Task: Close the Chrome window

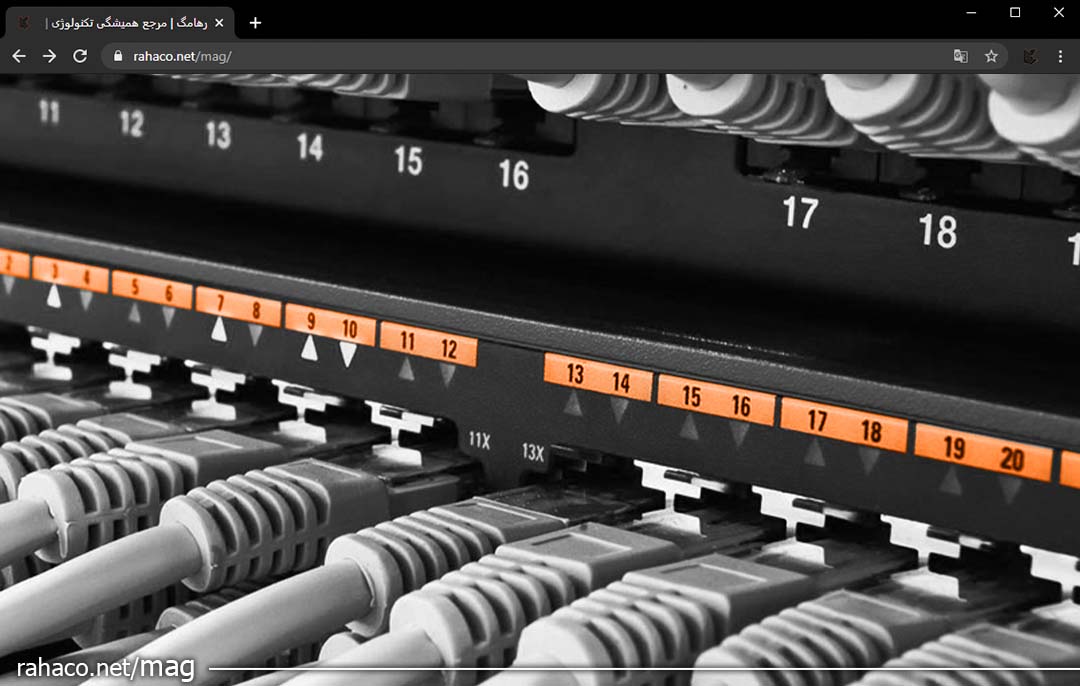Action: click(x=1059, y=12)
